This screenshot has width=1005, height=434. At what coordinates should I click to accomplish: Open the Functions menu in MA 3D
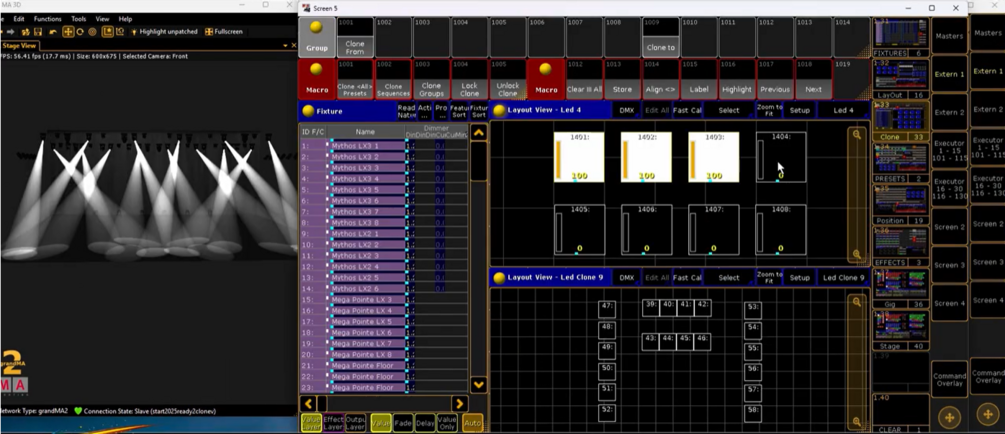(x=47, y=19)
